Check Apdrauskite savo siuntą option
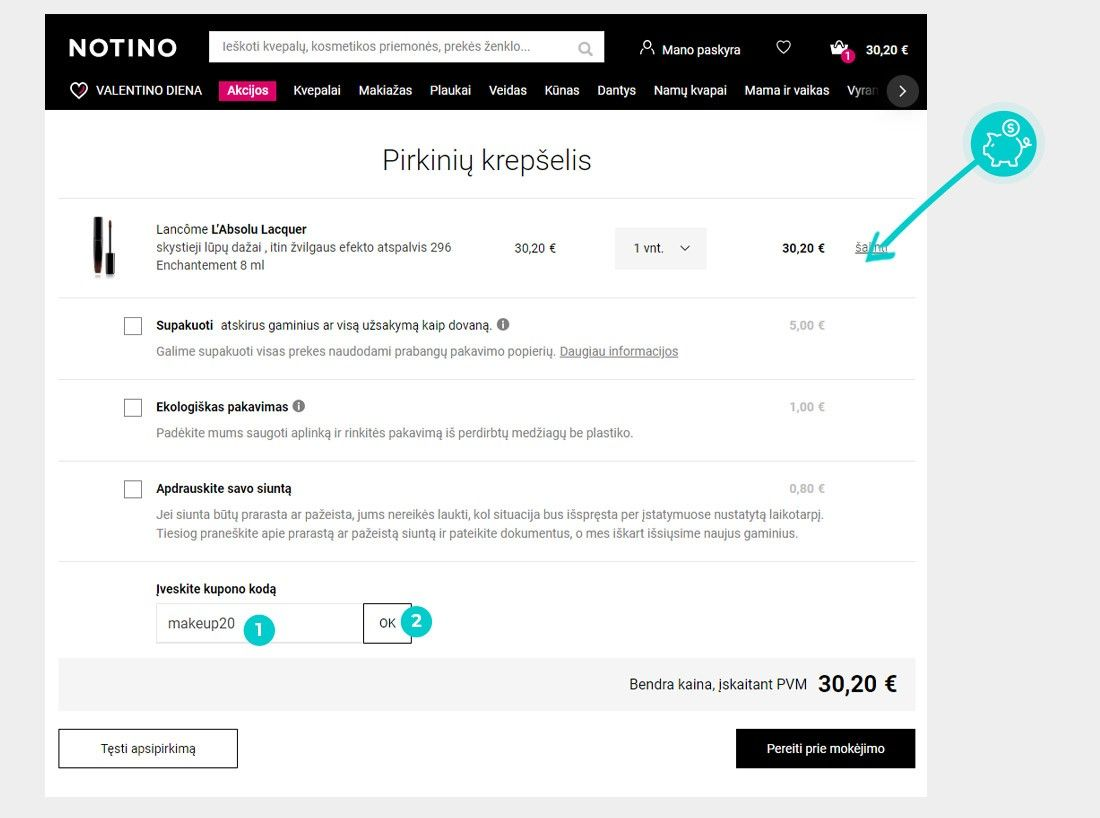 point(133,488)
